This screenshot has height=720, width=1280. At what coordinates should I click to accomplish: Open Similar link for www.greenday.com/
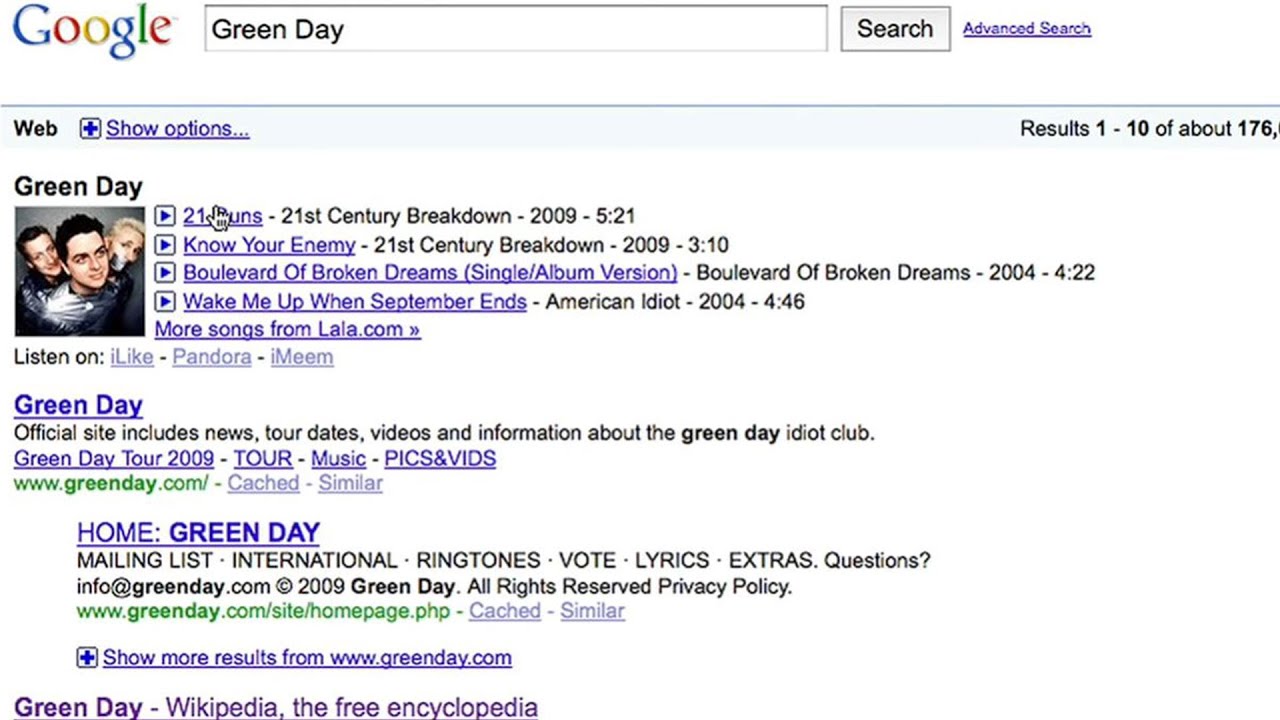coord(350,483)
